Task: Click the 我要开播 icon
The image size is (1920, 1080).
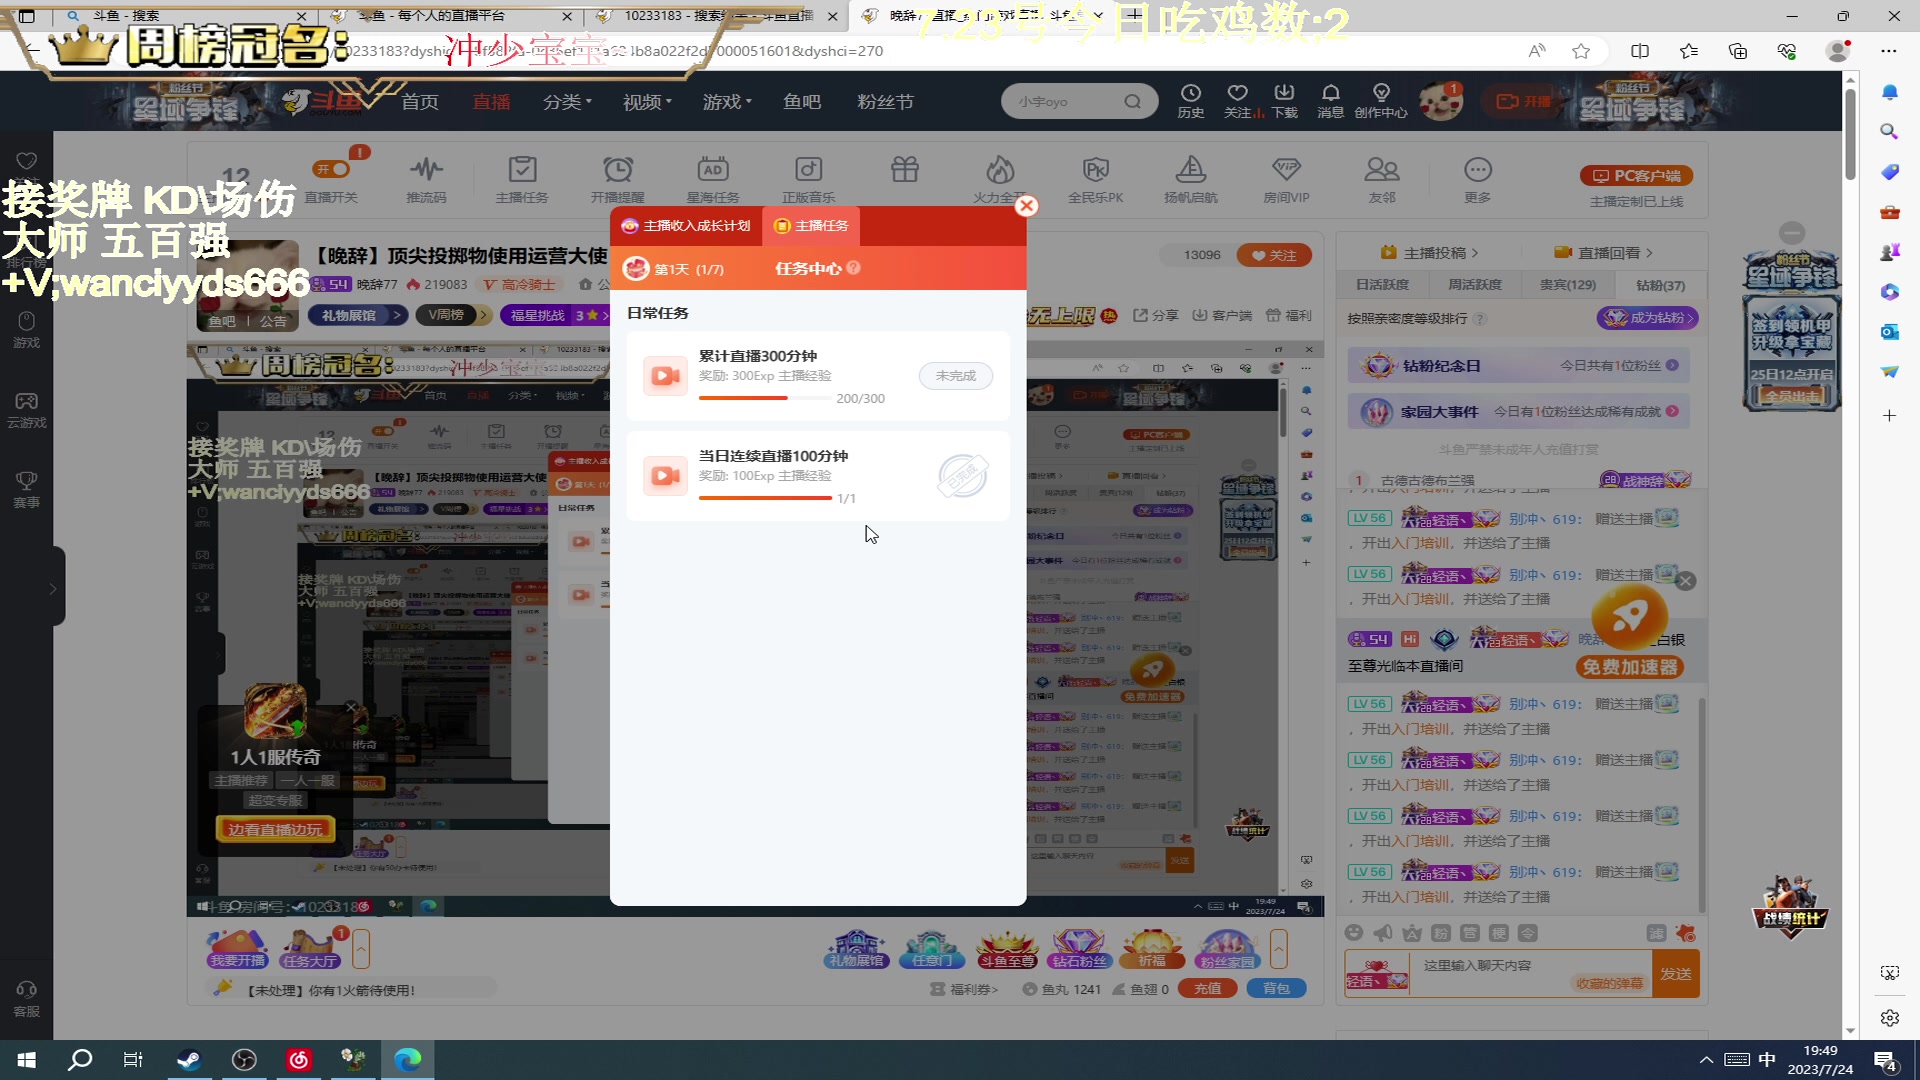Action: pos(237,949)
